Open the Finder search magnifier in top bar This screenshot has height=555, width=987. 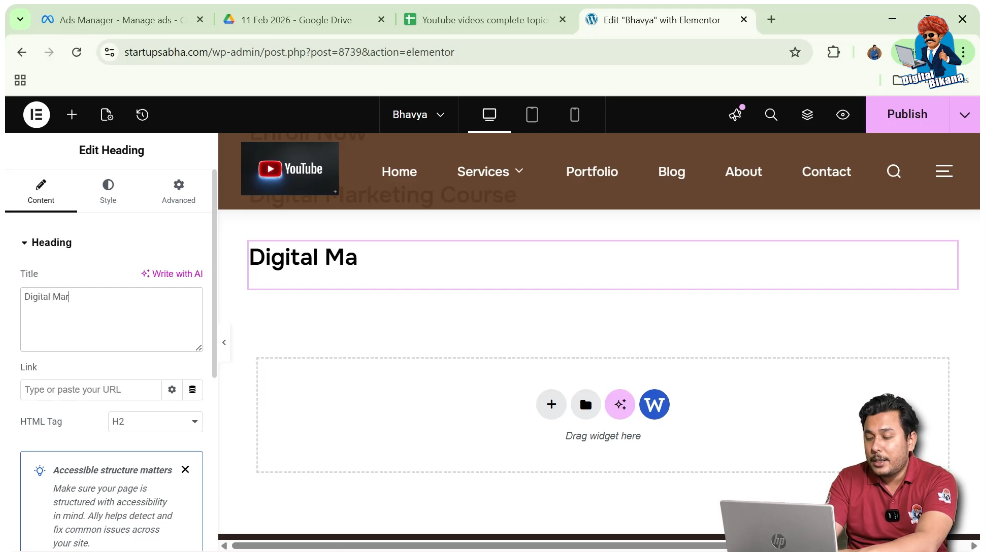click(x=771, y=115)
